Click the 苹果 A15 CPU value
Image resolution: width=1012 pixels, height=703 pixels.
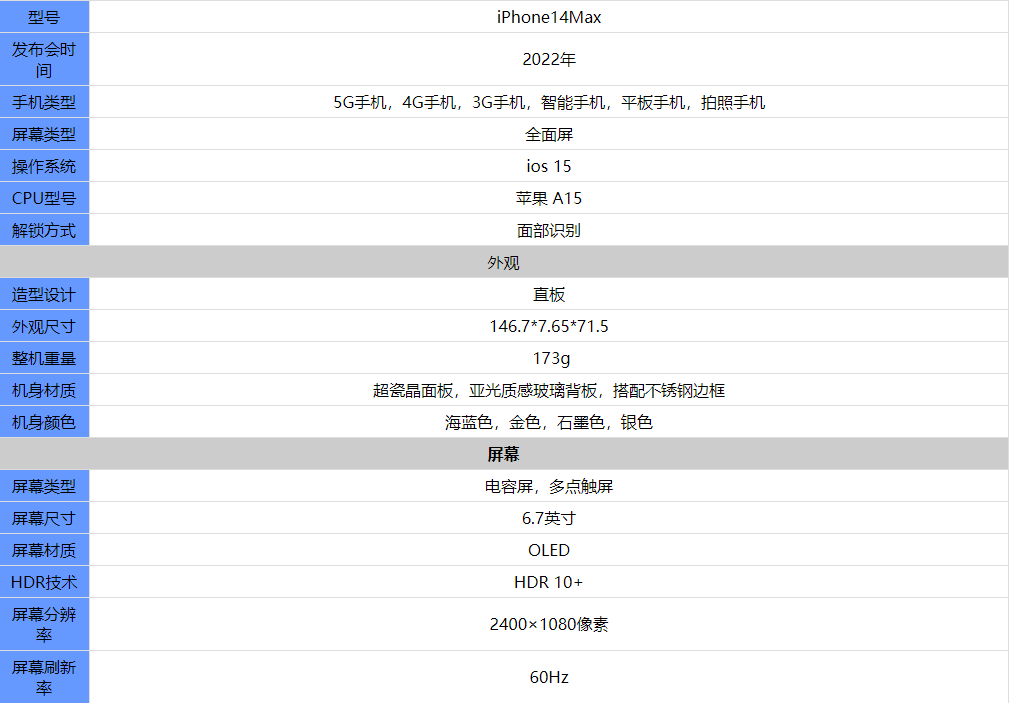(549, 198)
